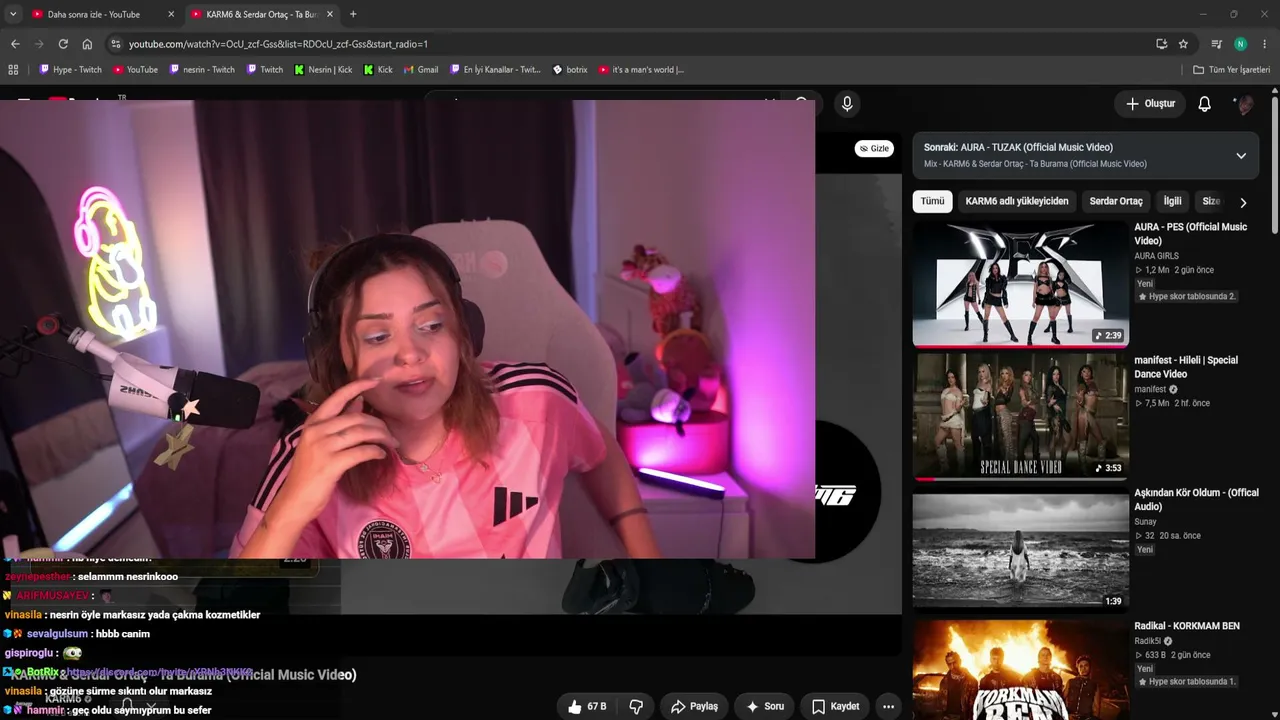The width and height of the screenshot is (1280, 720).
Task: Dislike the video with thumbs down
Action: [x=636, y=706]
